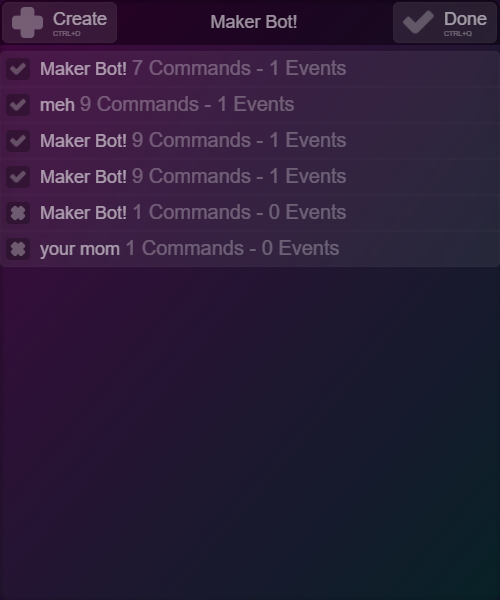
Task: Click the CTRL+Q shortcut hint under Done
Action: (x=458, y=34)
